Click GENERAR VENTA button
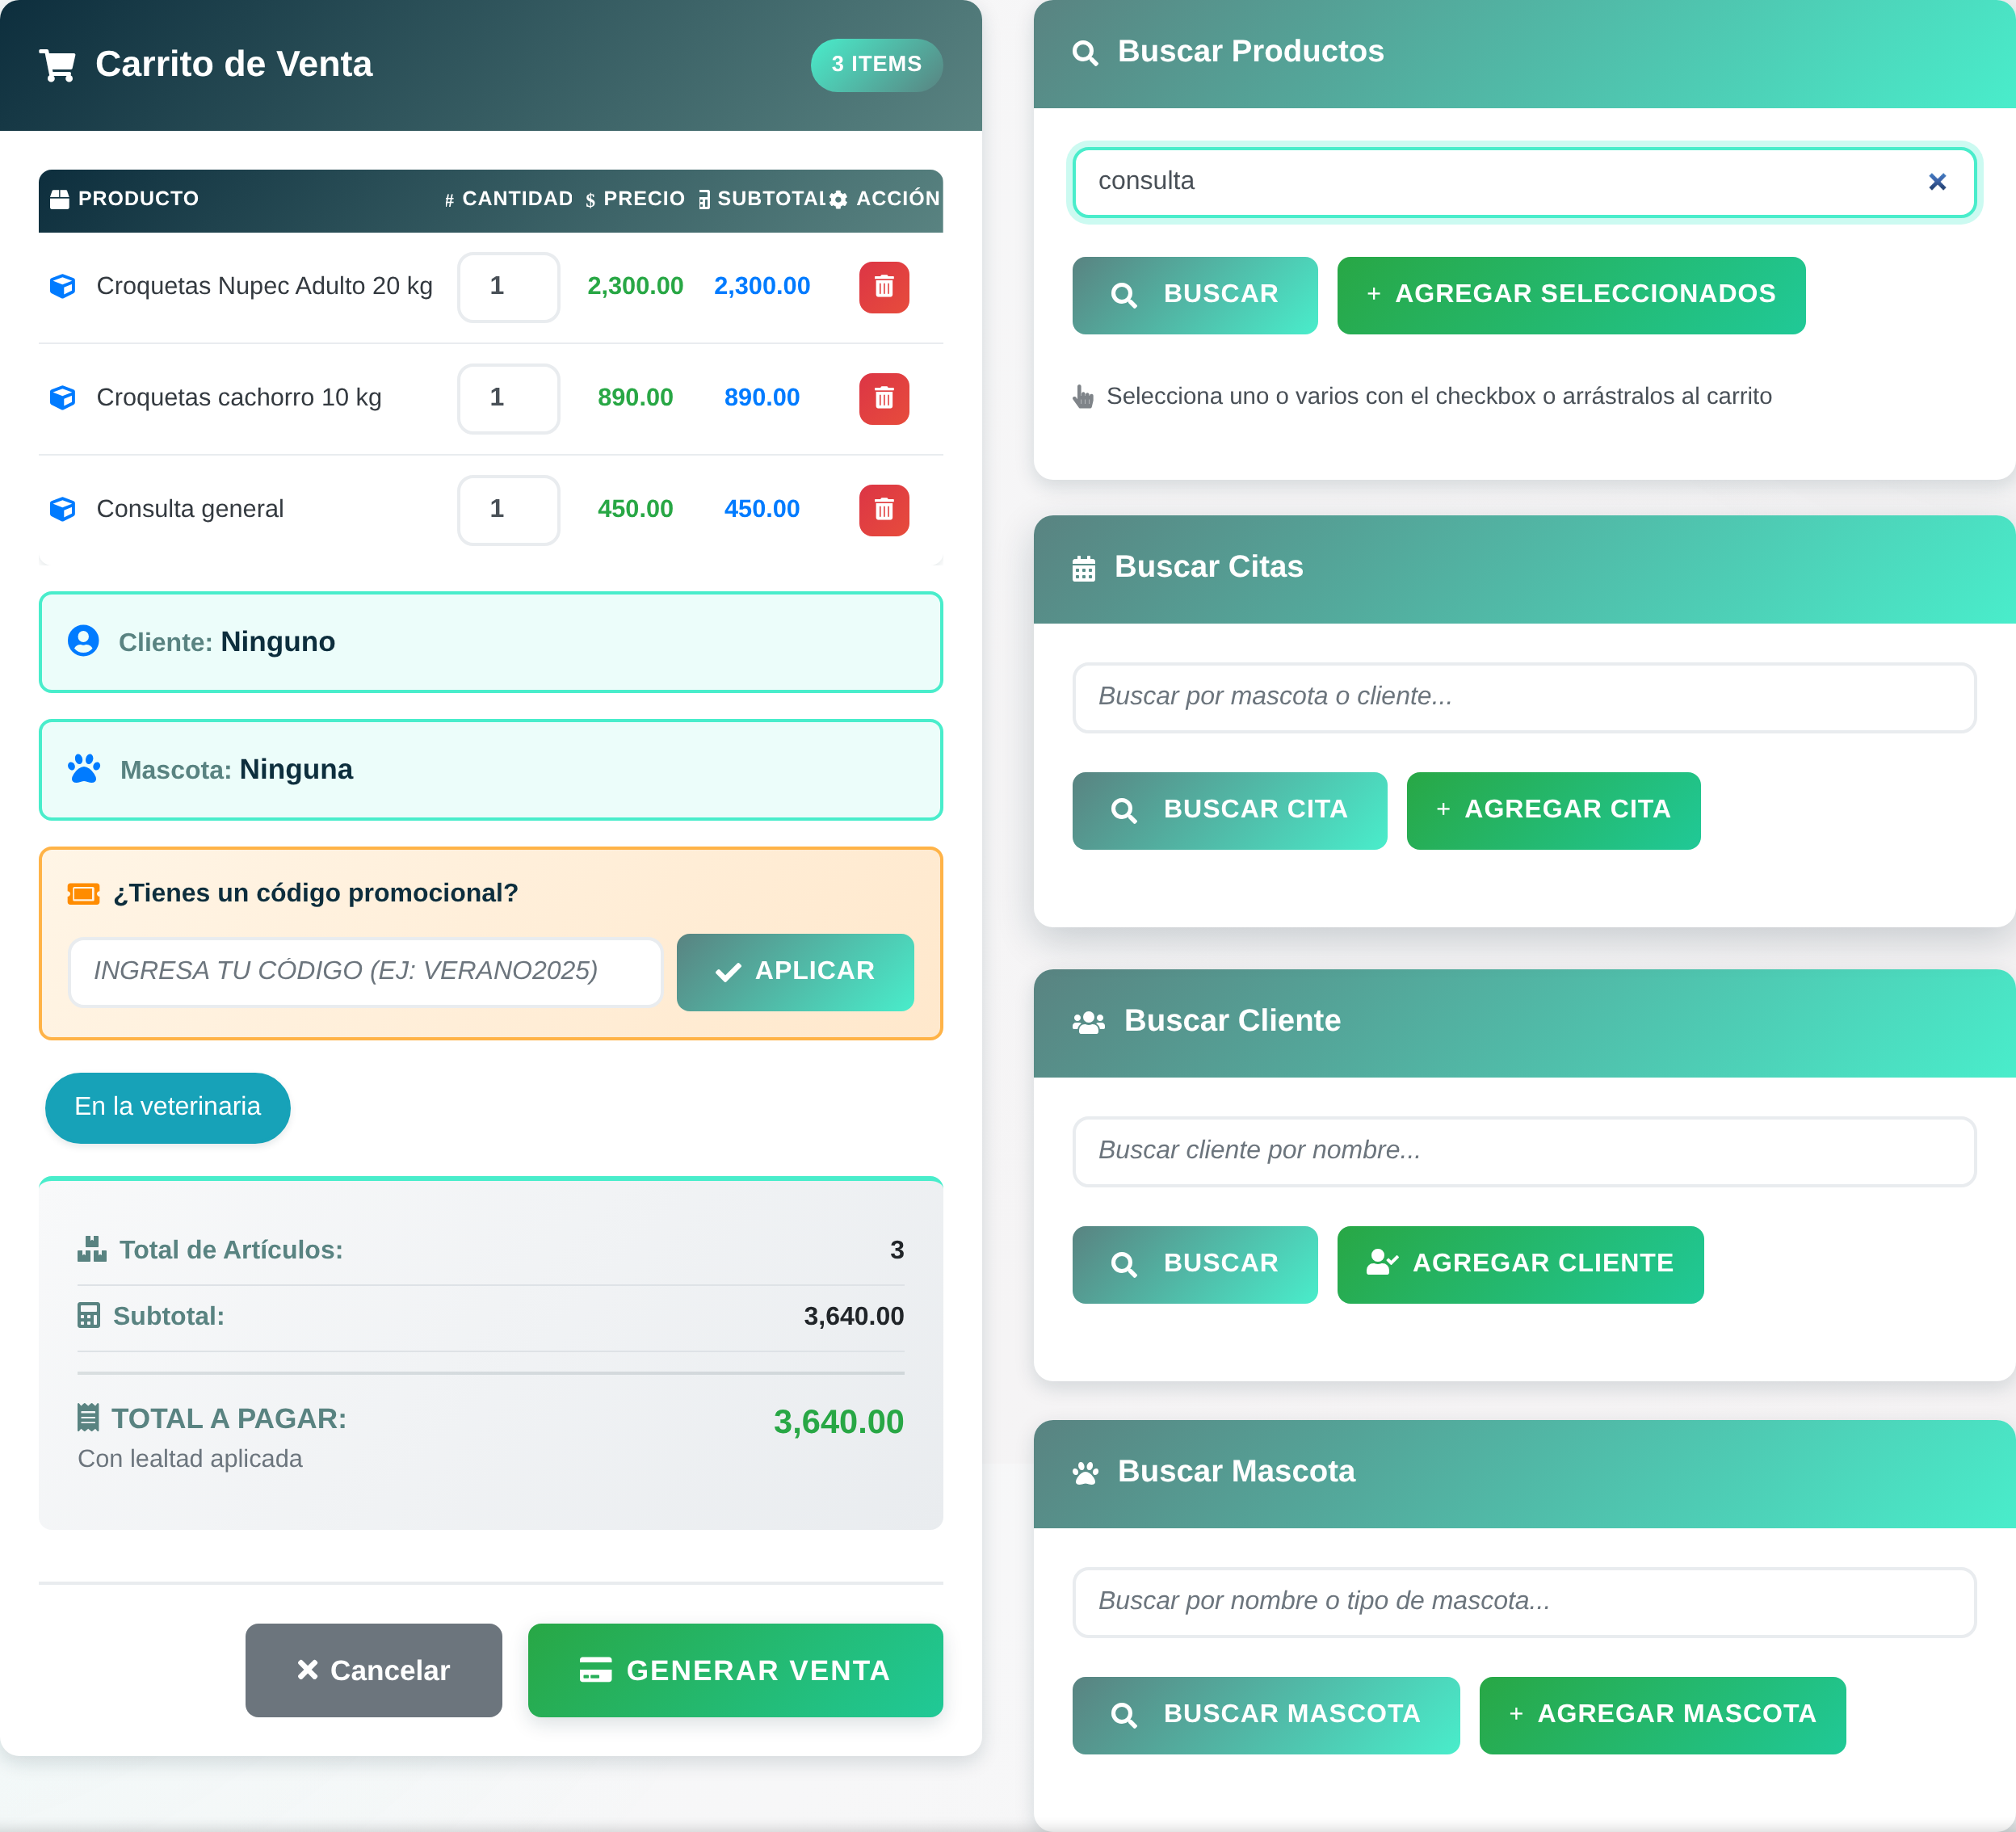Image resolution: width=2016 pixels, height=1832 pixels. 735,1670
